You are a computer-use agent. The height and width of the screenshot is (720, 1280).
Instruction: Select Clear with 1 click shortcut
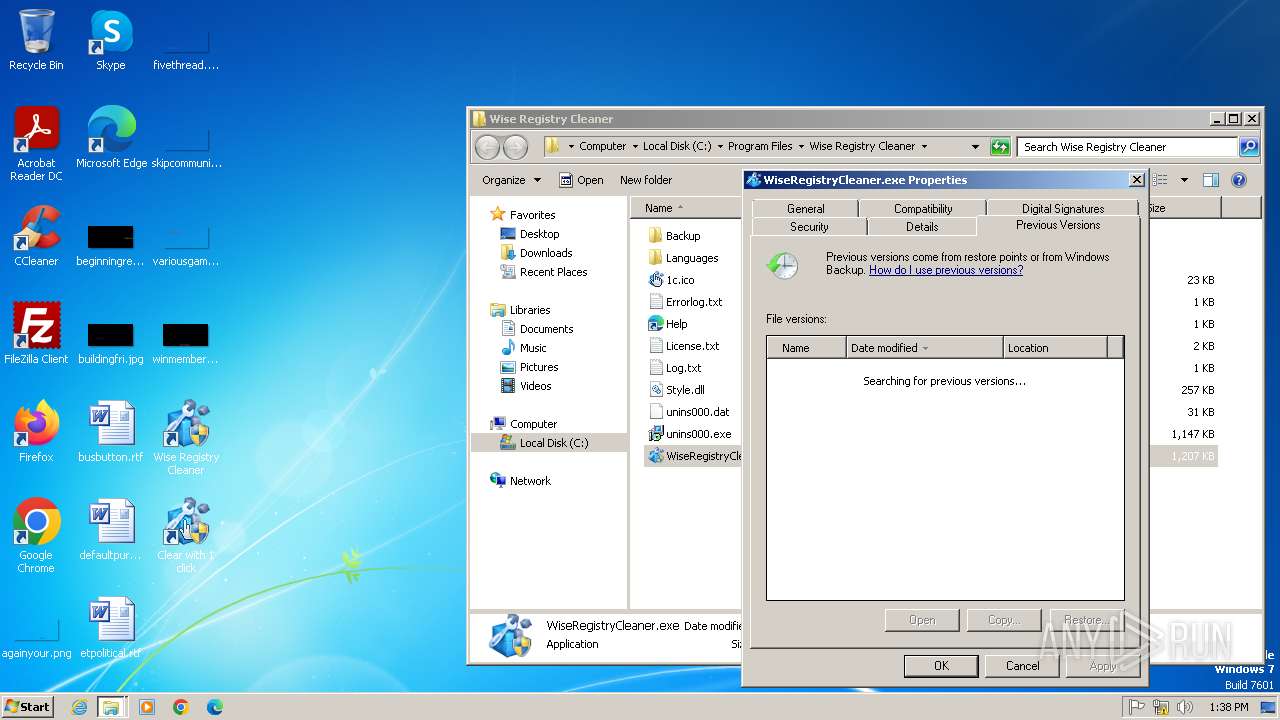(186, 536)
